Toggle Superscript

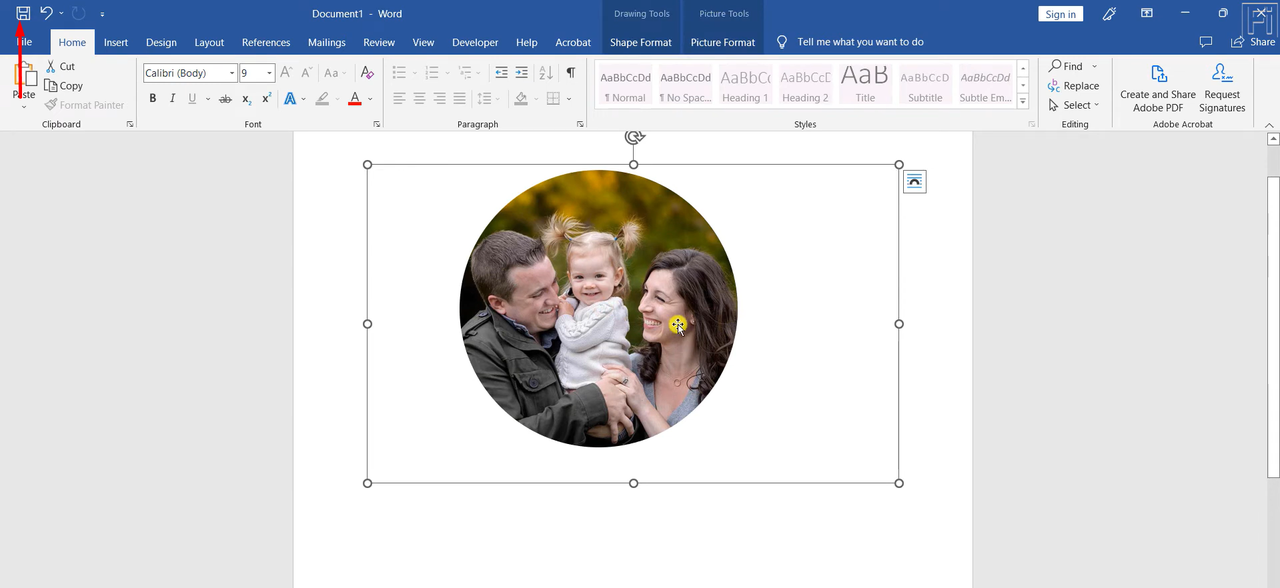click(x=266, y=99)
